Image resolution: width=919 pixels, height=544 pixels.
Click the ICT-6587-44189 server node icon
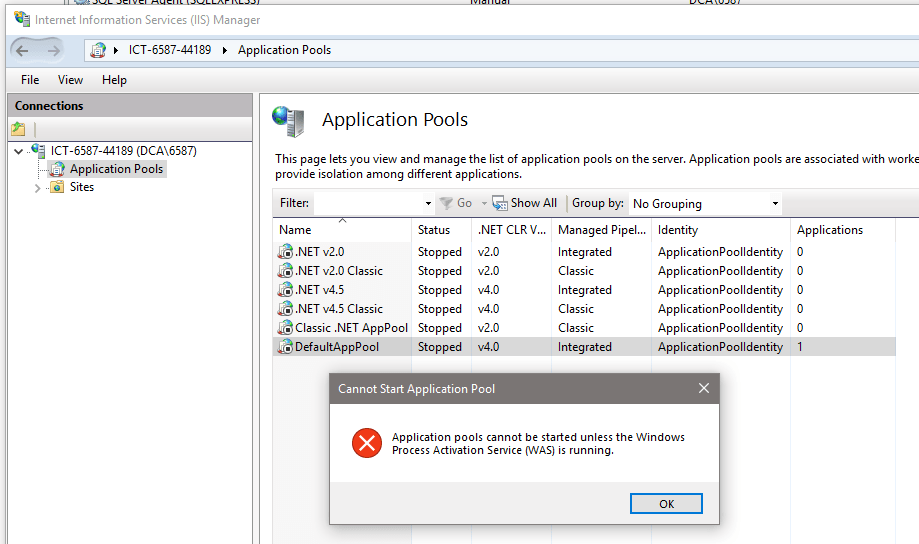click(x=38, y=151)
